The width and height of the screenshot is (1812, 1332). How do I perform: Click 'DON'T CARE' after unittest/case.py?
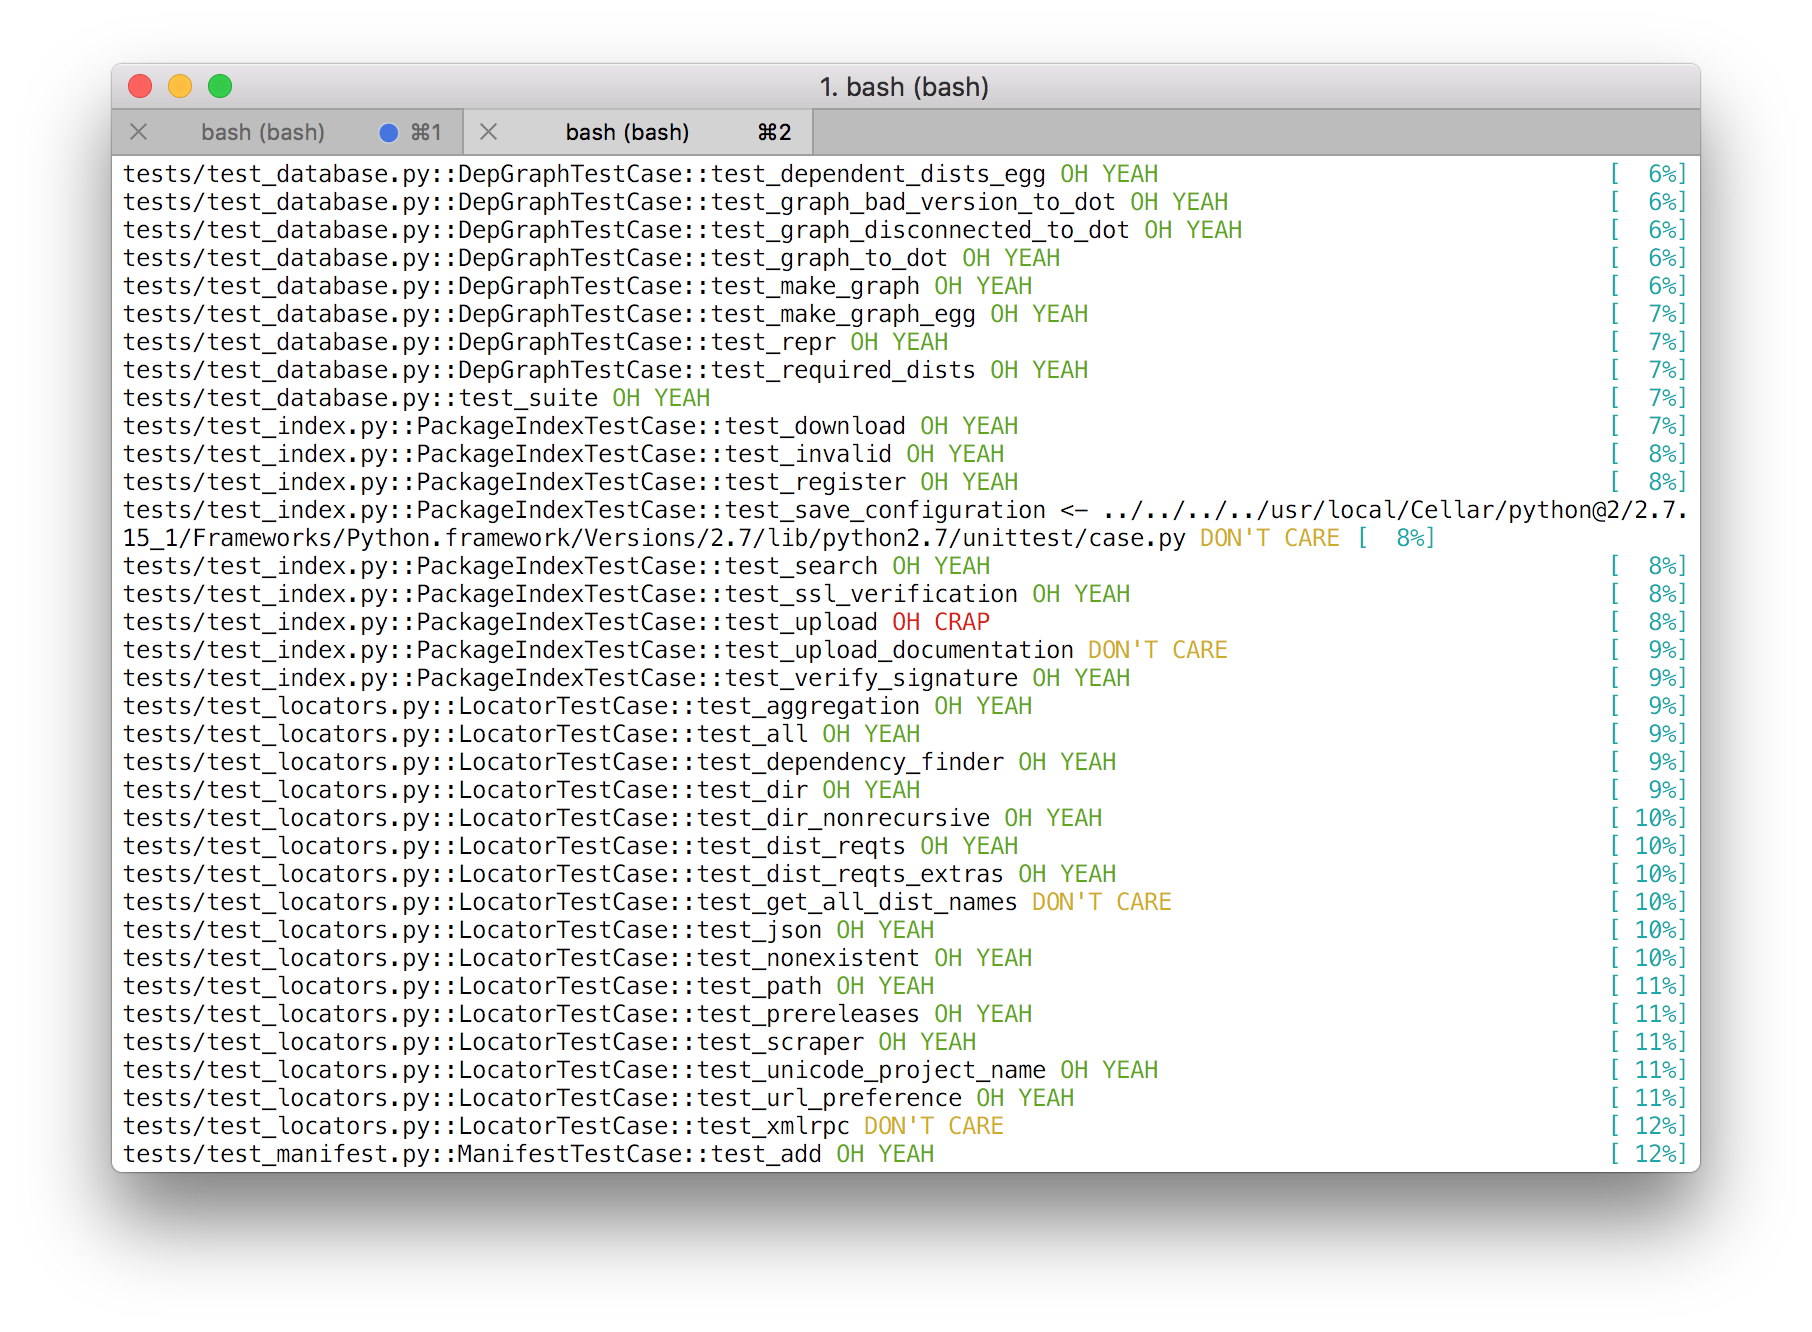[1269, 538]
